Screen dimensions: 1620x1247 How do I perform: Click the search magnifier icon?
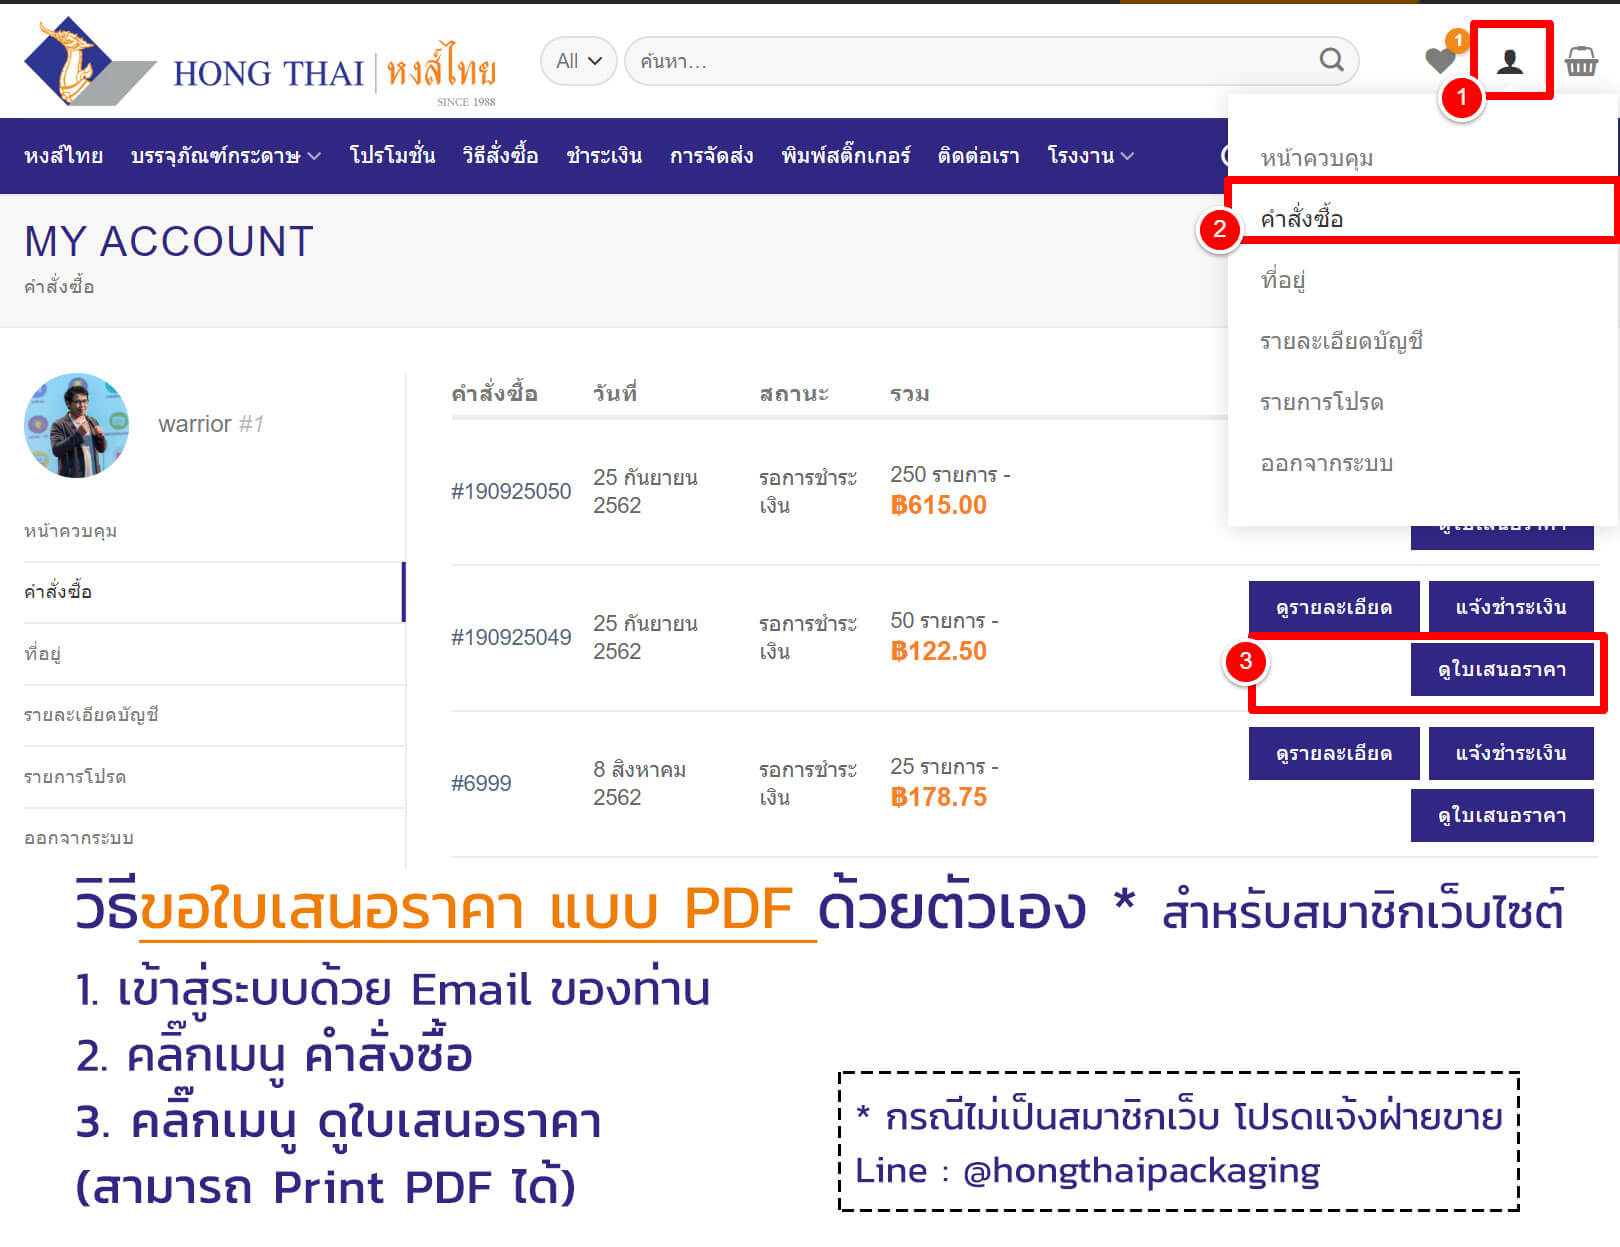[x=1330, y=60]
